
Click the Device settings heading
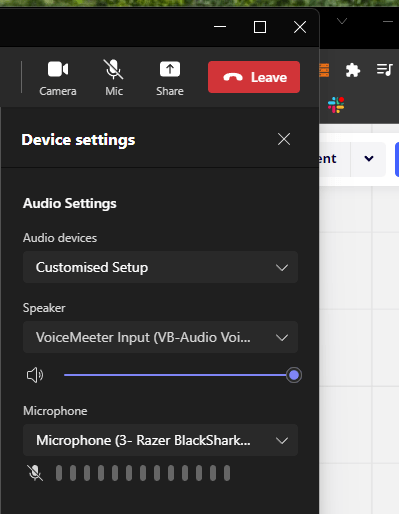(x=78, y=140)
